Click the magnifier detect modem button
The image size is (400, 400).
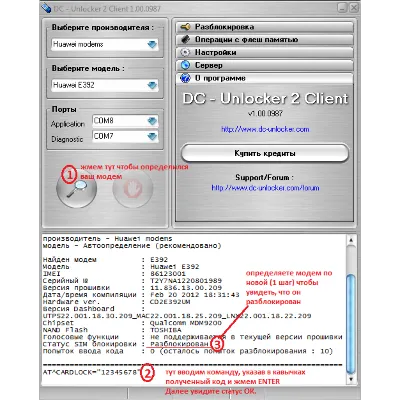tap(77, 189)
